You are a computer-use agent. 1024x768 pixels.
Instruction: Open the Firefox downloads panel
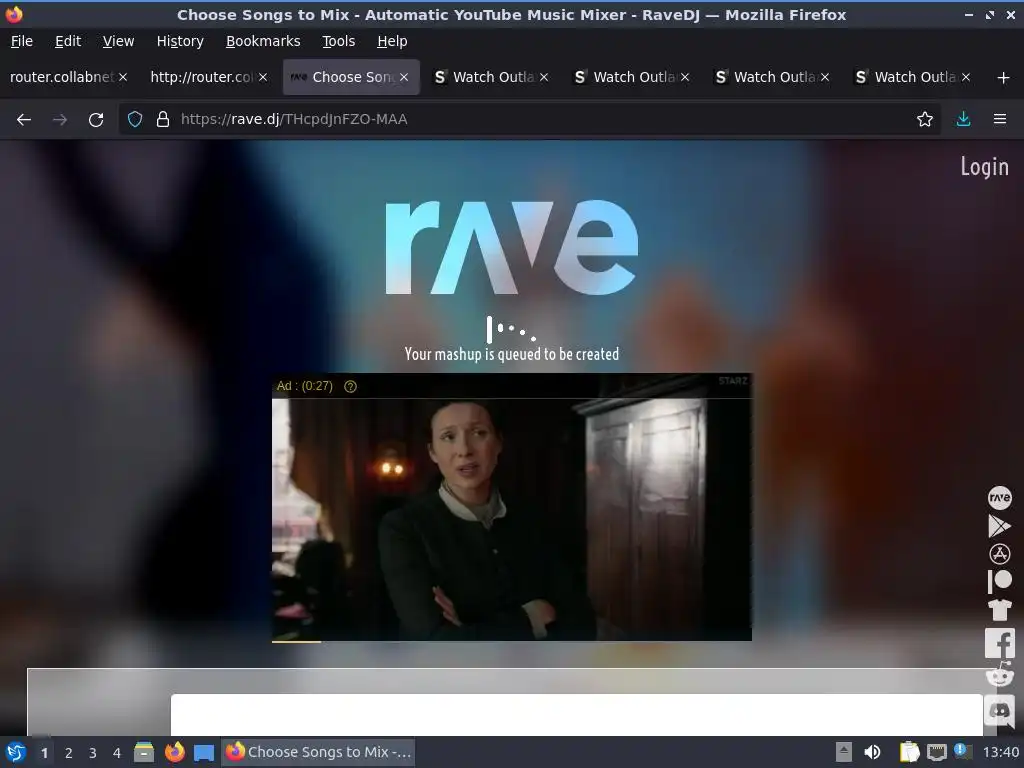click(963, 120)
